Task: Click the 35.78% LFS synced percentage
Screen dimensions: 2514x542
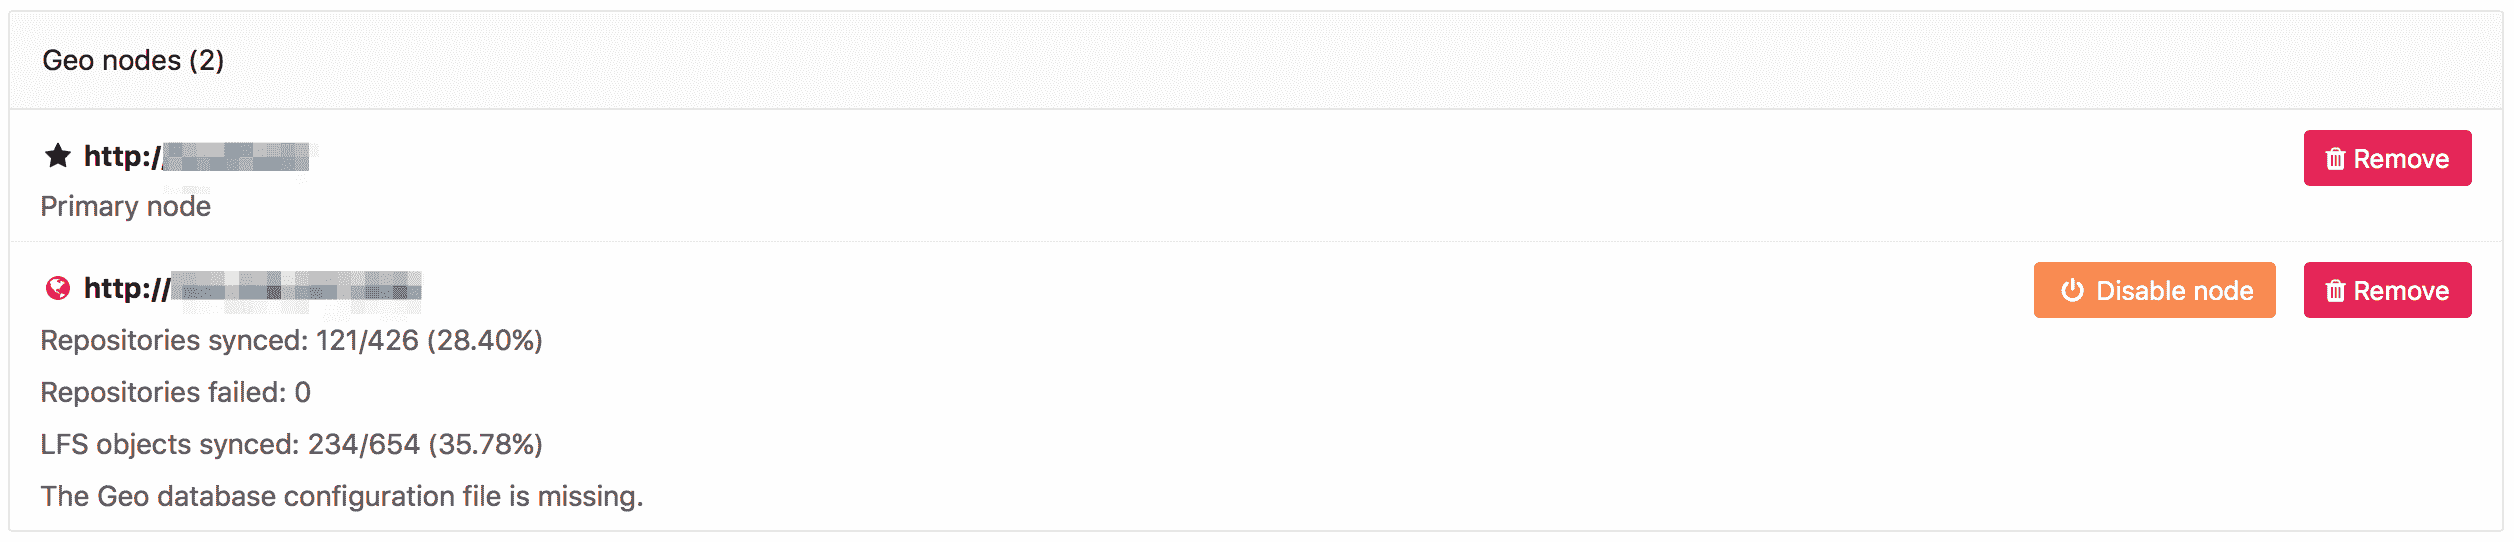Action: pos(485,445)
